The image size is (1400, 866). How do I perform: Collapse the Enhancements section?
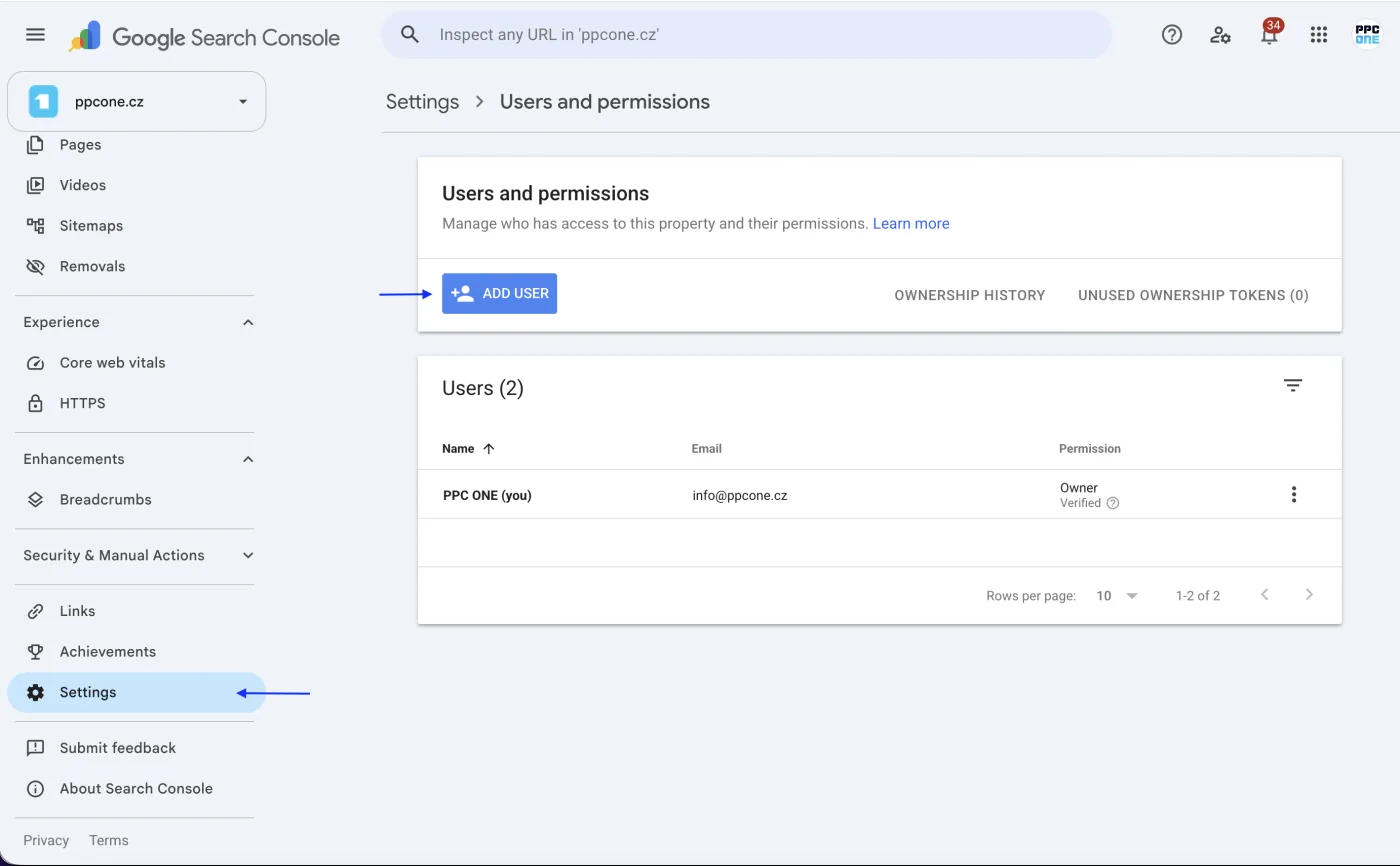tap(248, 460)
